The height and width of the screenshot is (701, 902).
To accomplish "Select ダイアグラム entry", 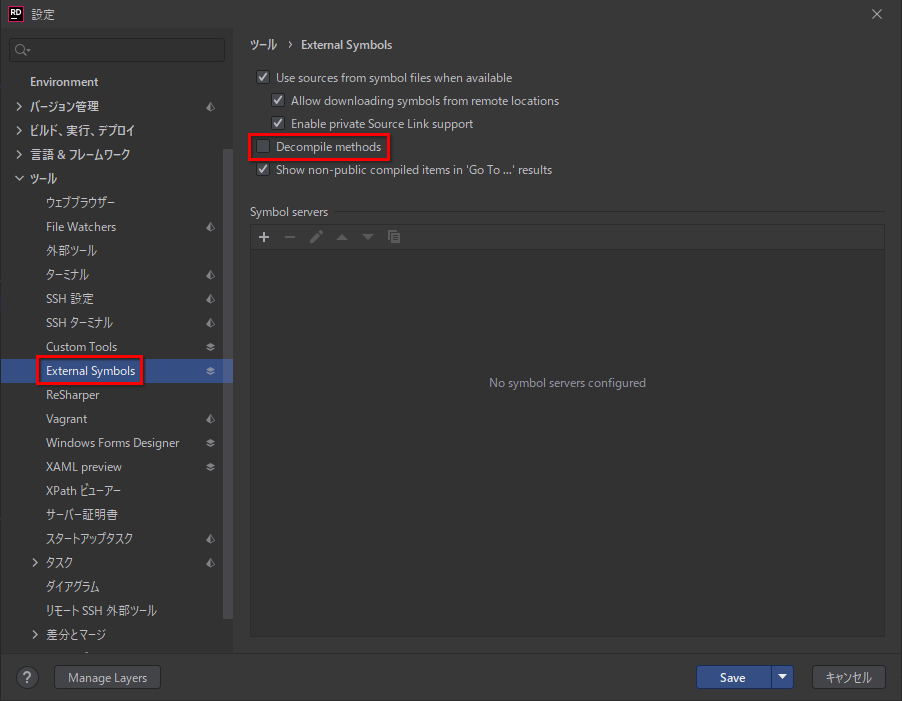I will click(72, 587).
